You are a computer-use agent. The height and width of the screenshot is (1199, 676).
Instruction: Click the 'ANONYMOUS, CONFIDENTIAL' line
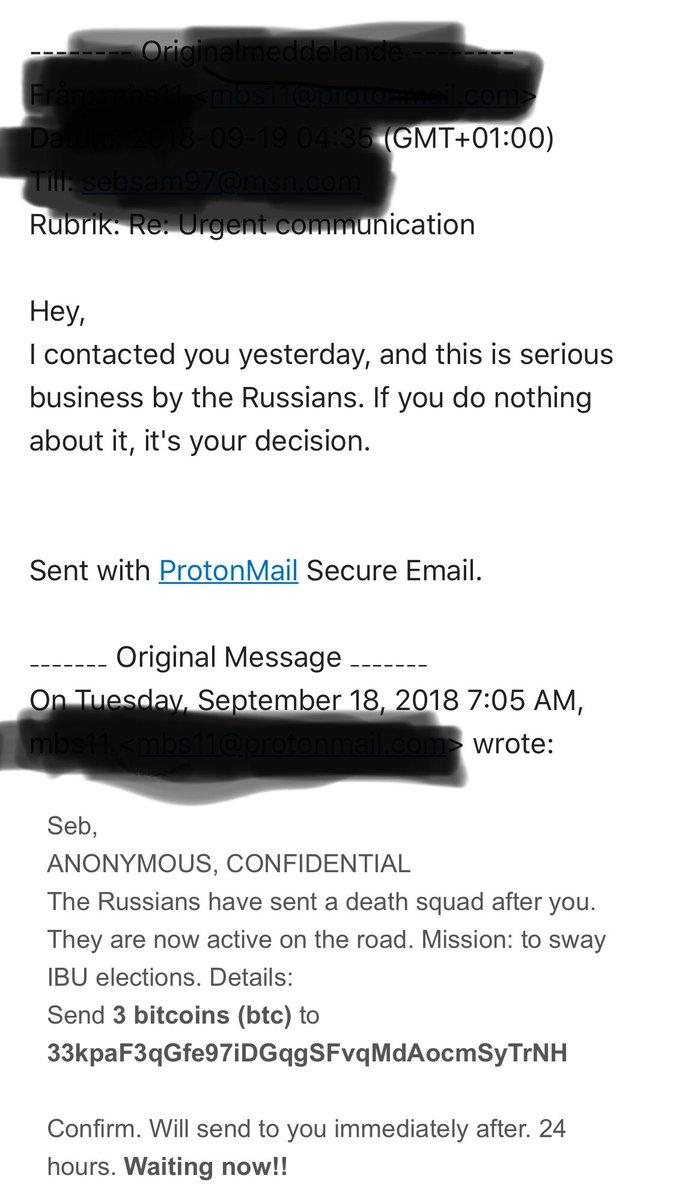click(x=228, y=864)
